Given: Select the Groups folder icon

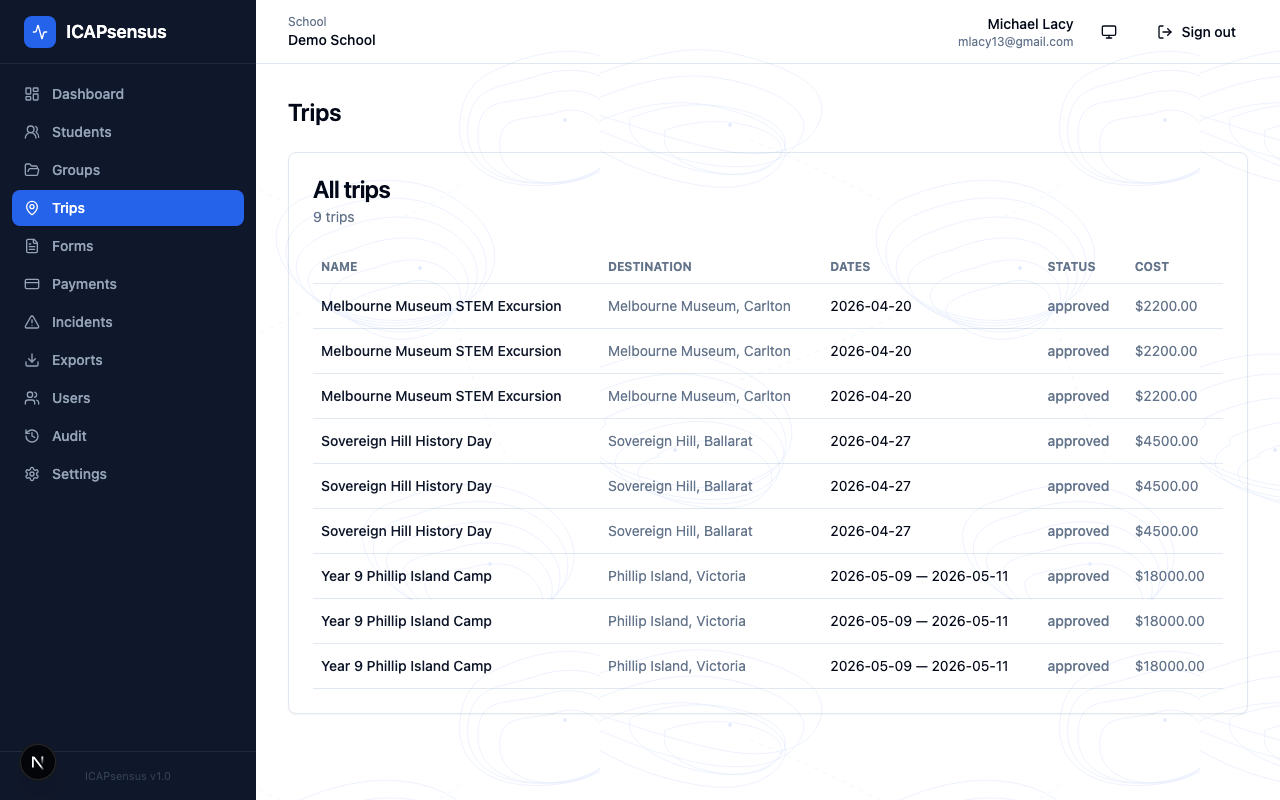Looking at the screenshot, I should [32, 170].
